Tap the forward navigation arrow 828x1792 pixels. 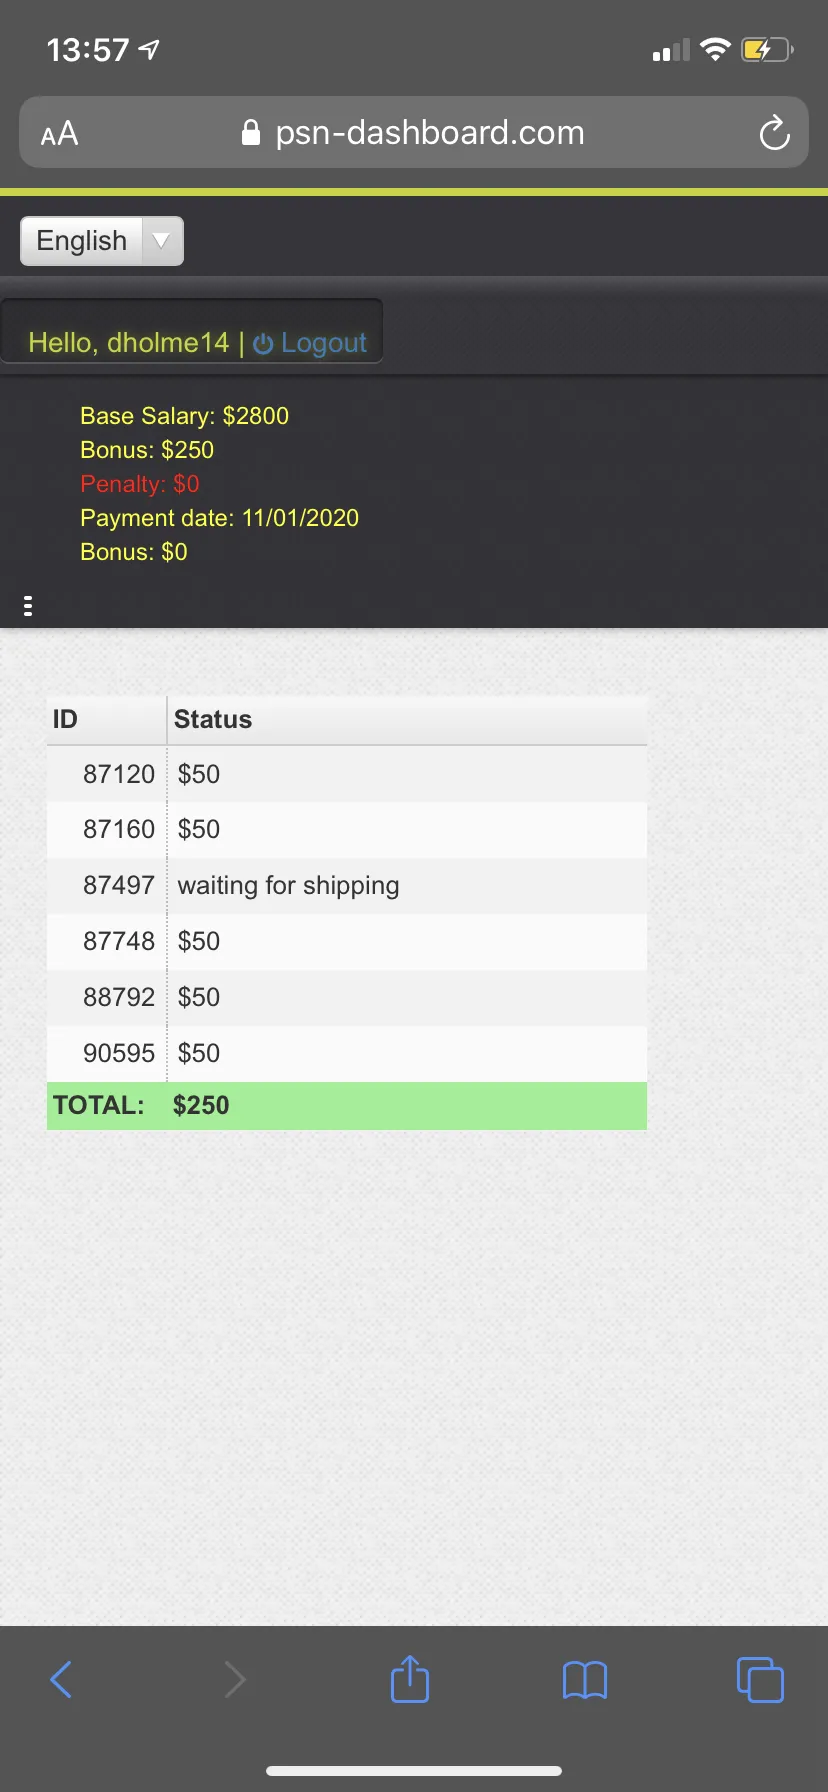235,1679
